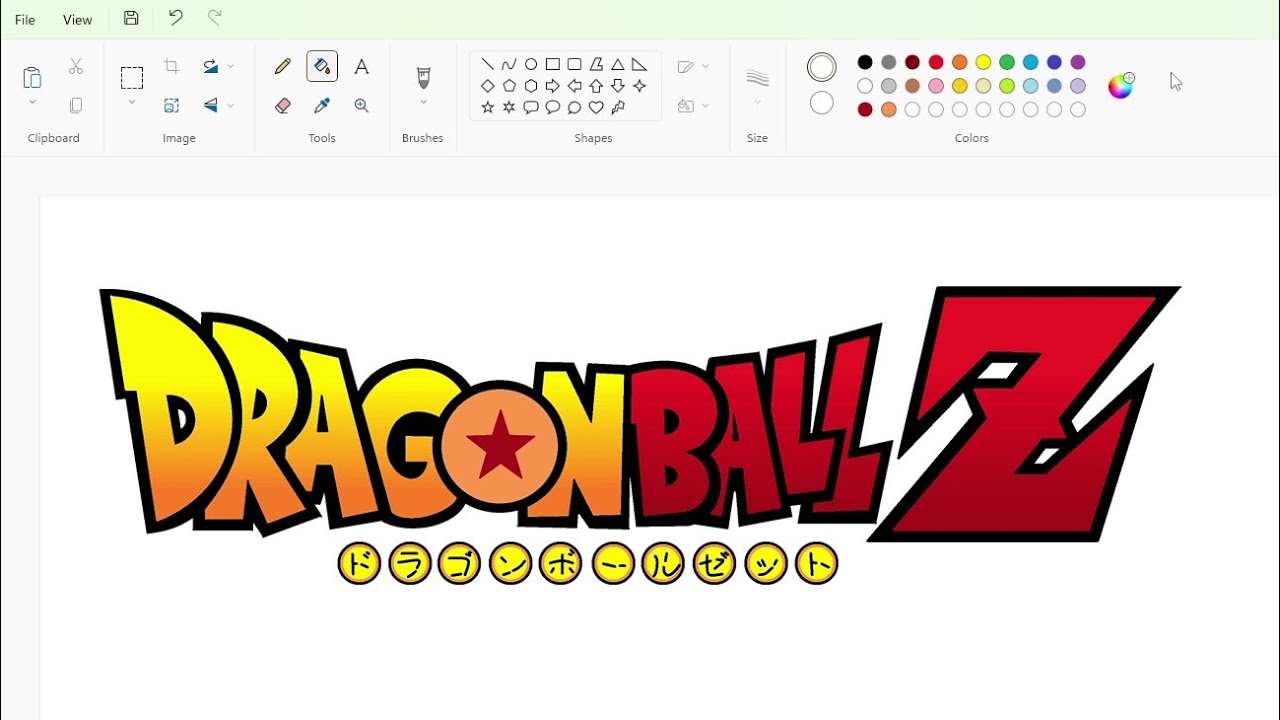Click the red Z letter on canvas

point(1025,415)
